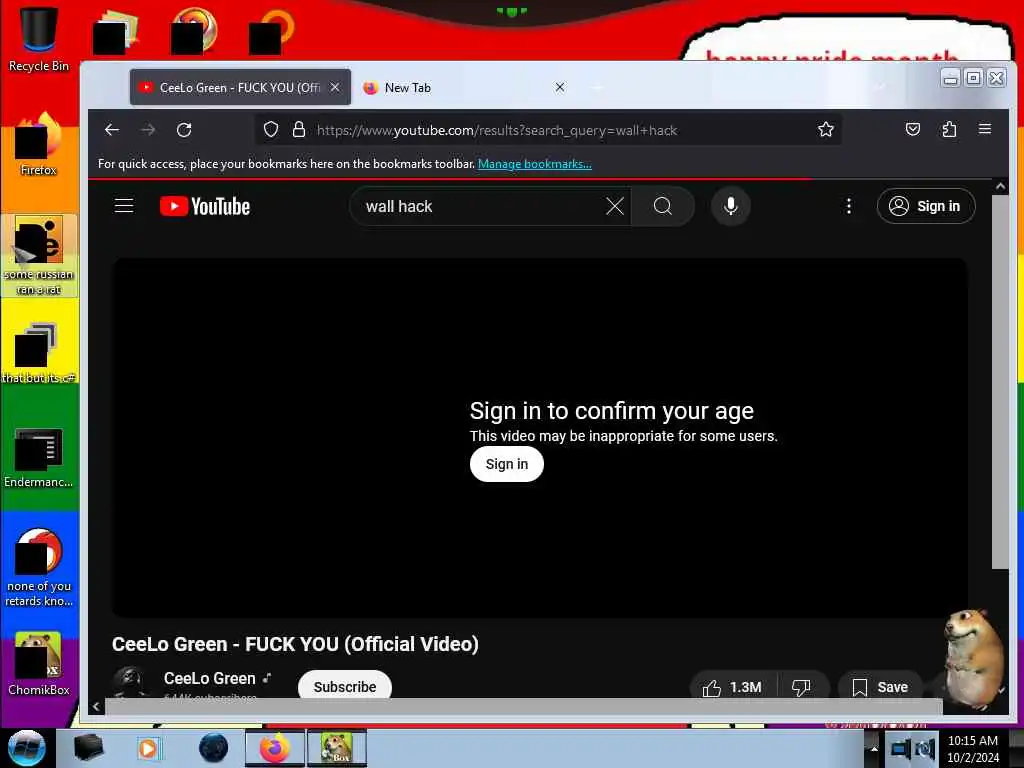Go back in Firefox browser
The height and width of the screenshot is (768, 1024).
(112, 130)
